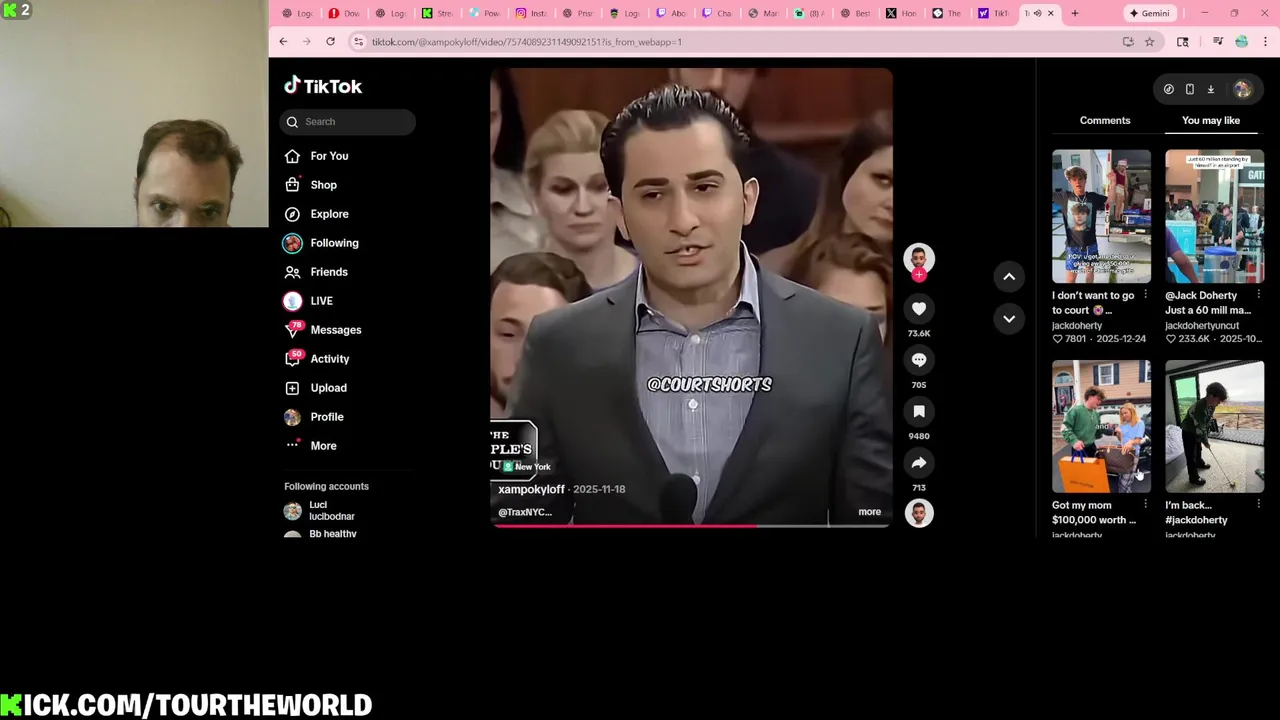
Task: Open the LIVE section
Action: 309,301
